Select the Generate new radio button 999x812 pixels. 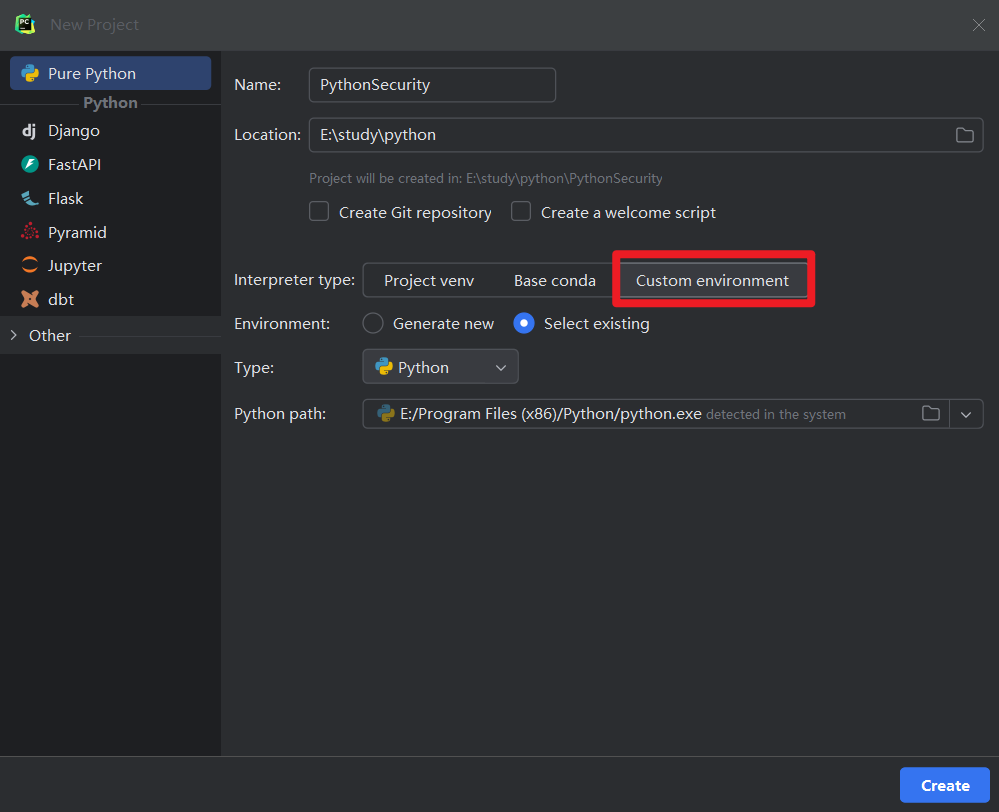[x=373, y=323]
